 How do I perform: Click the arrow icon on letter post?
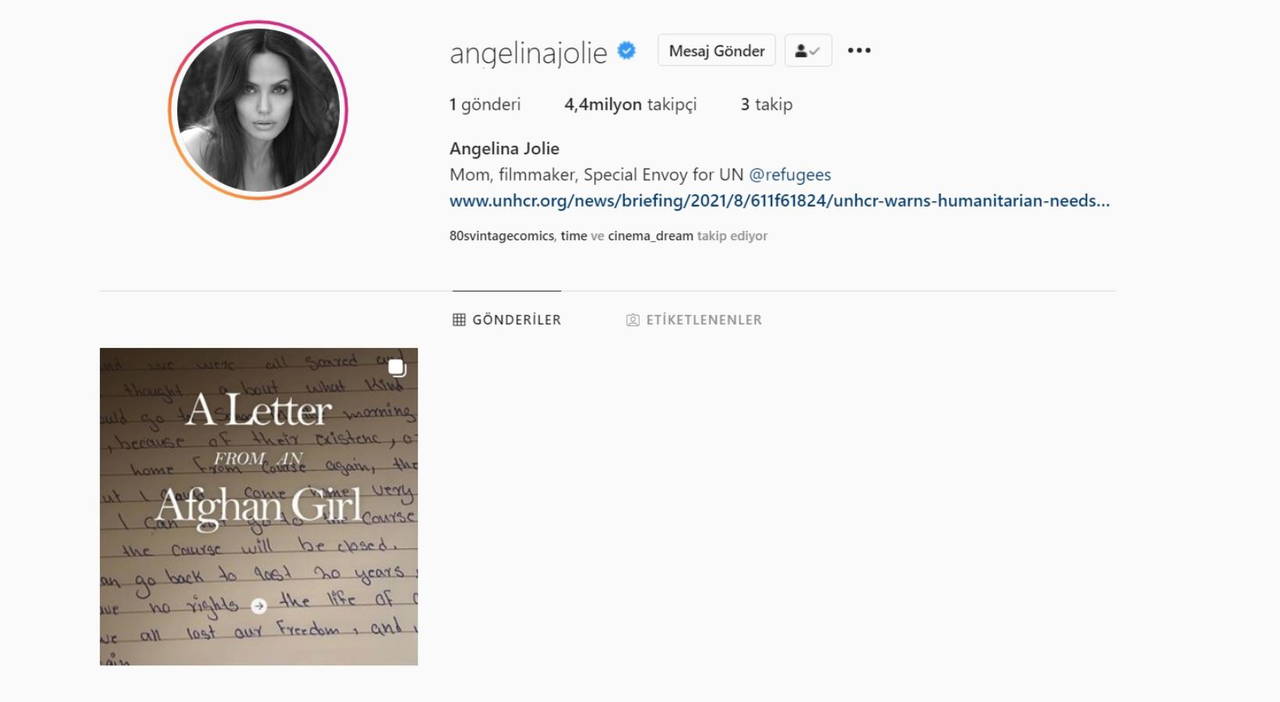259,605
